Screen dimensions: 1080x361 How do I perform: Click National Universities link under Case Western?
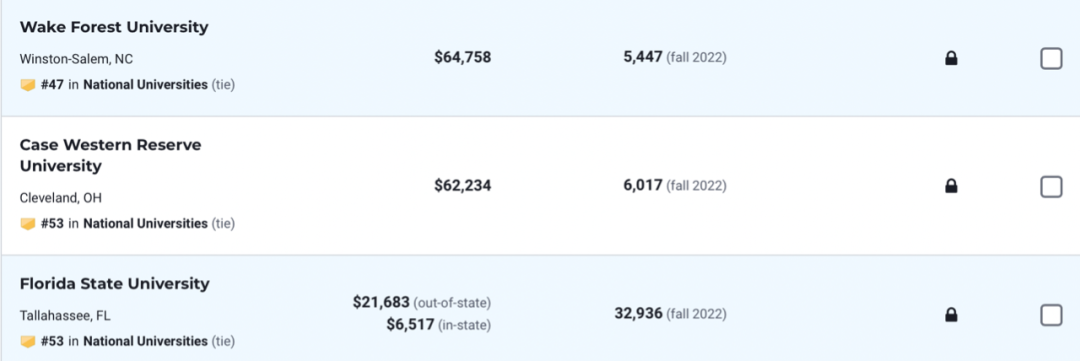[x=145, y=223]
